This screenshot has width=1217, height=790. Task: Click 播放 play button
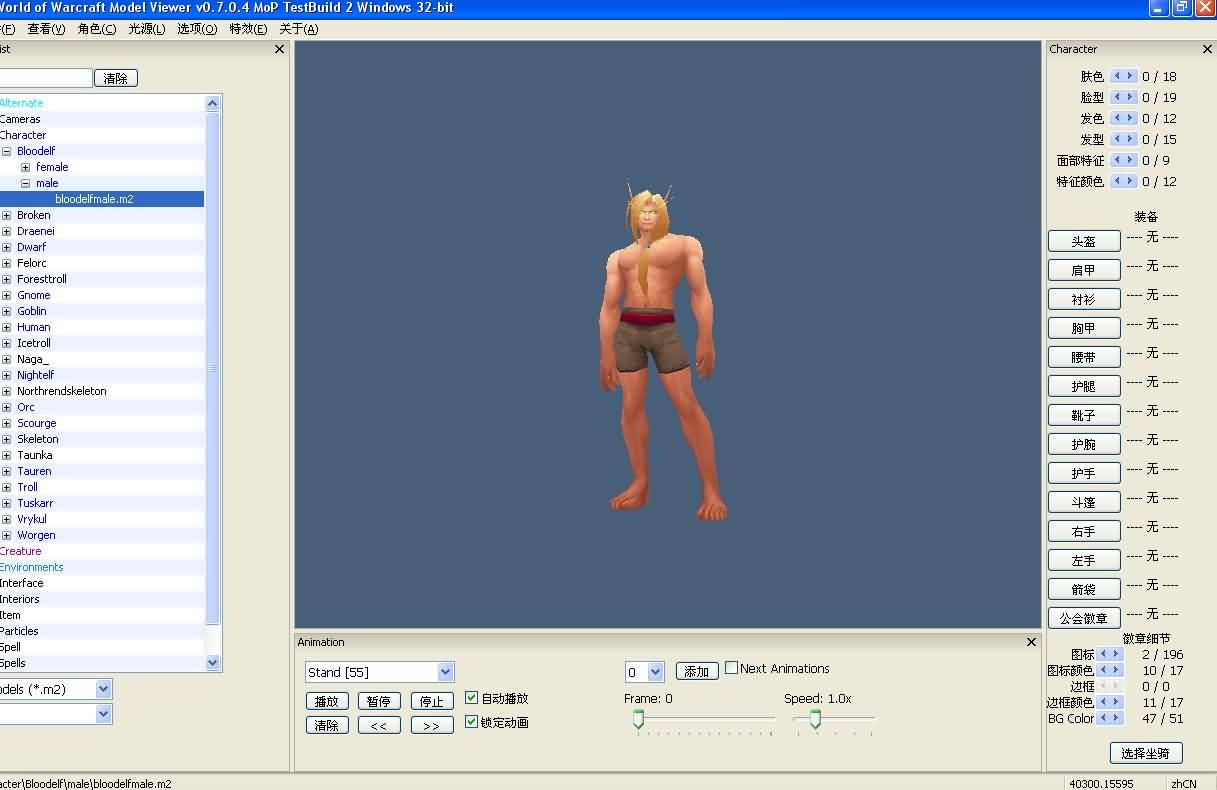click(x=327, y=701)
